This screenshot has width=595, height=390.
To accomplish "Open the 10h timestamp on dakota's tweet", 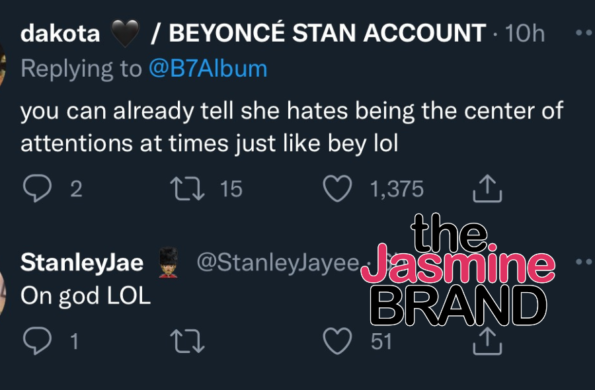I will (x=525, y=33).
